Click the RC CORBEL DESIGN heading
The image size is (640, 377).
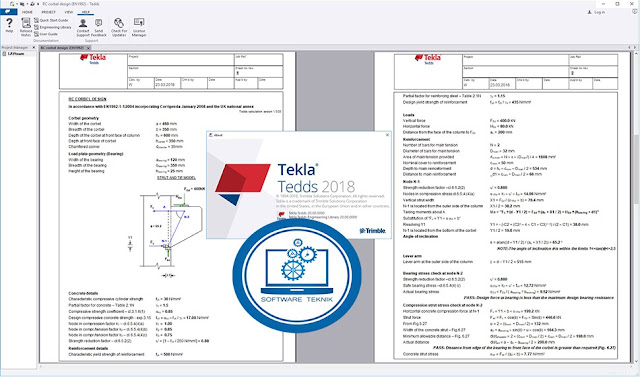87,99
